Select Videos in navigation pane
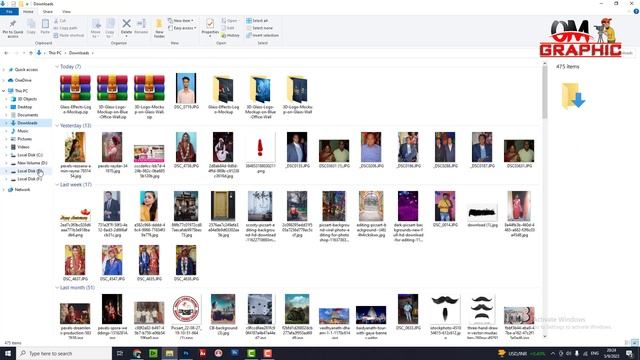 pyautogui.click(x=23, y=147)
